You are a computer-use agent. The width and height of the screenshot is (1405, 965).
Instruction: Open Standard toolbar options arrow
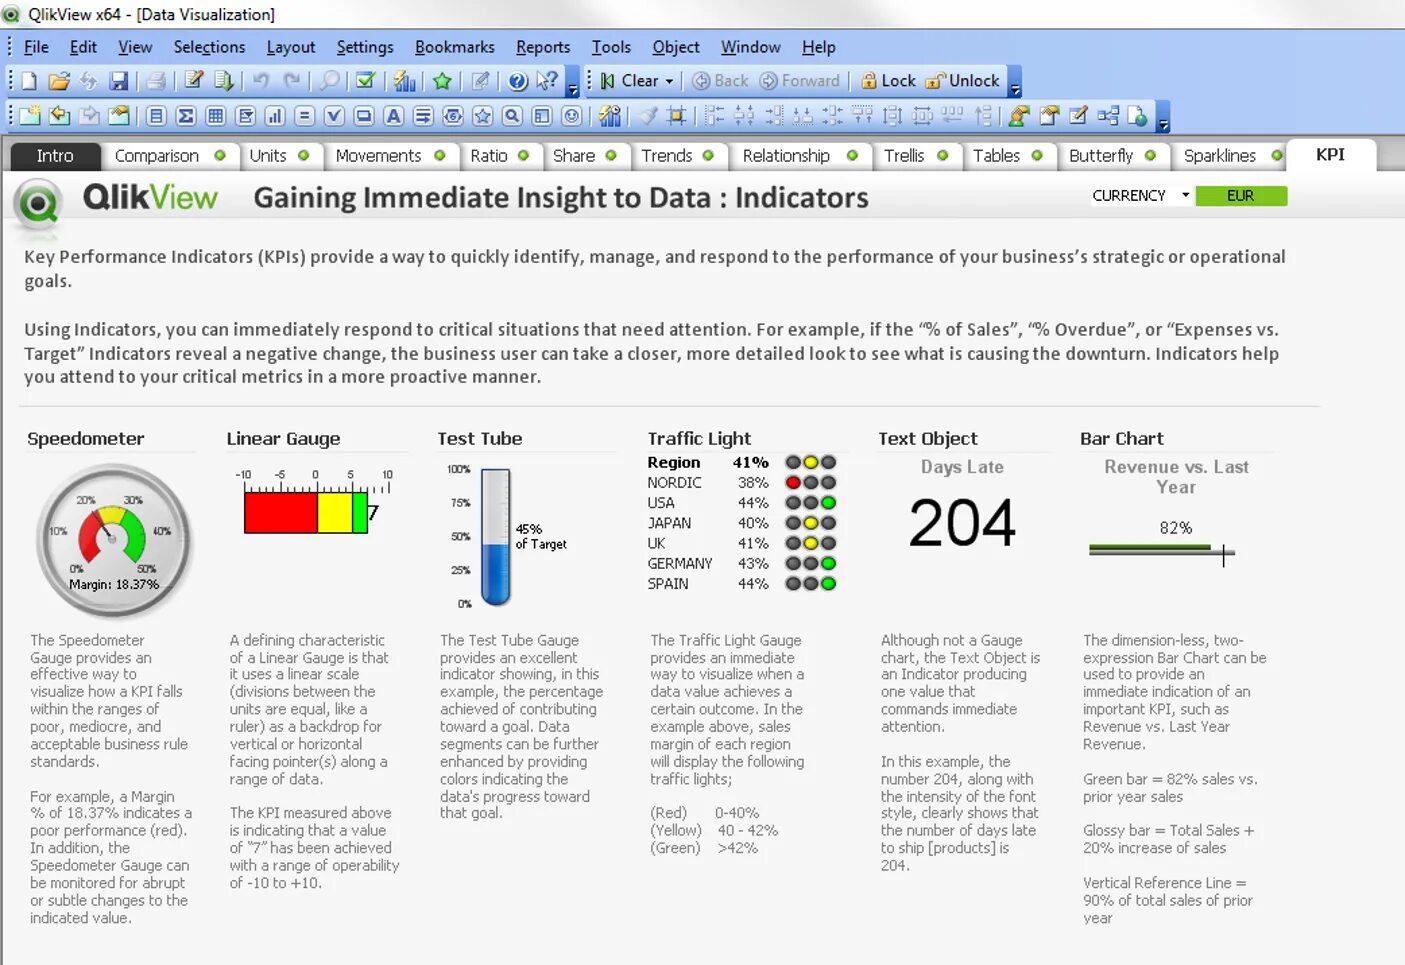tap(573, 83)
